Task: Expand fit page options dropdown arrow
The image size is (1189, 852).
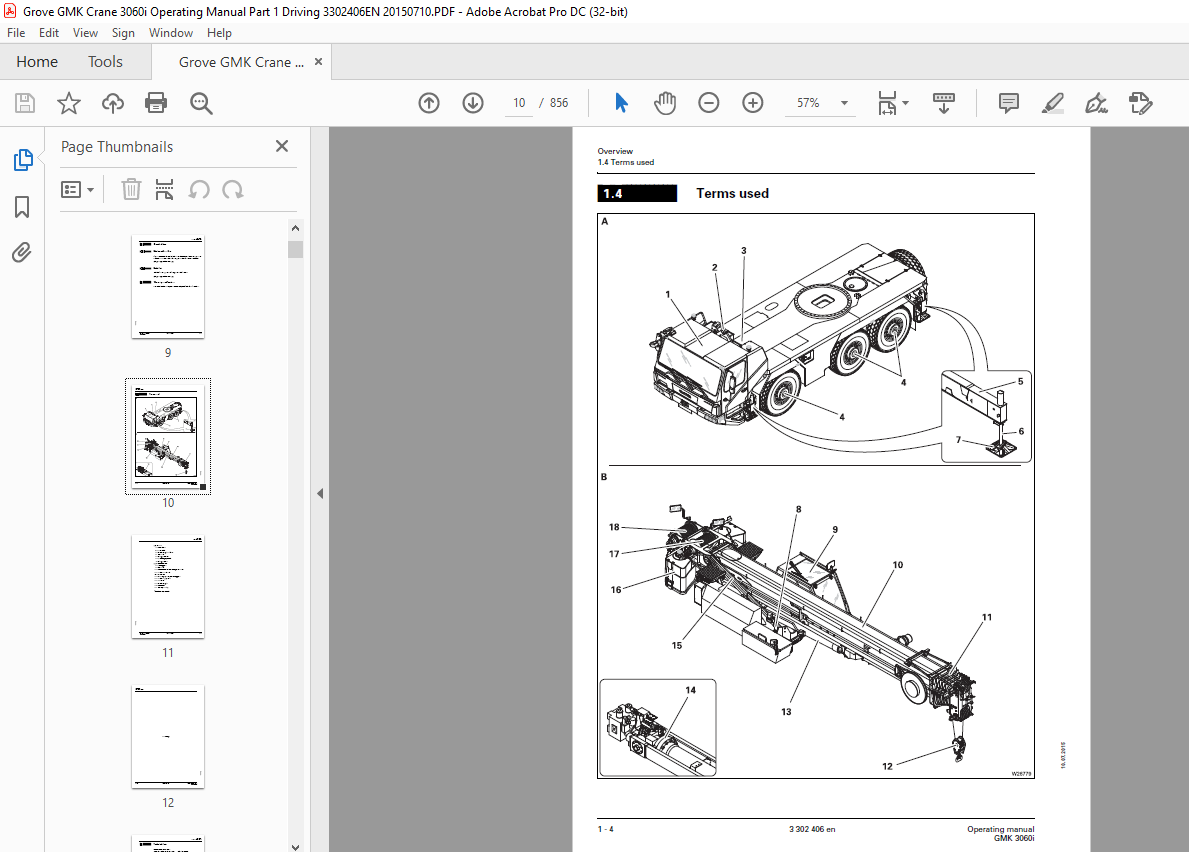Action: tap(905, 103)
